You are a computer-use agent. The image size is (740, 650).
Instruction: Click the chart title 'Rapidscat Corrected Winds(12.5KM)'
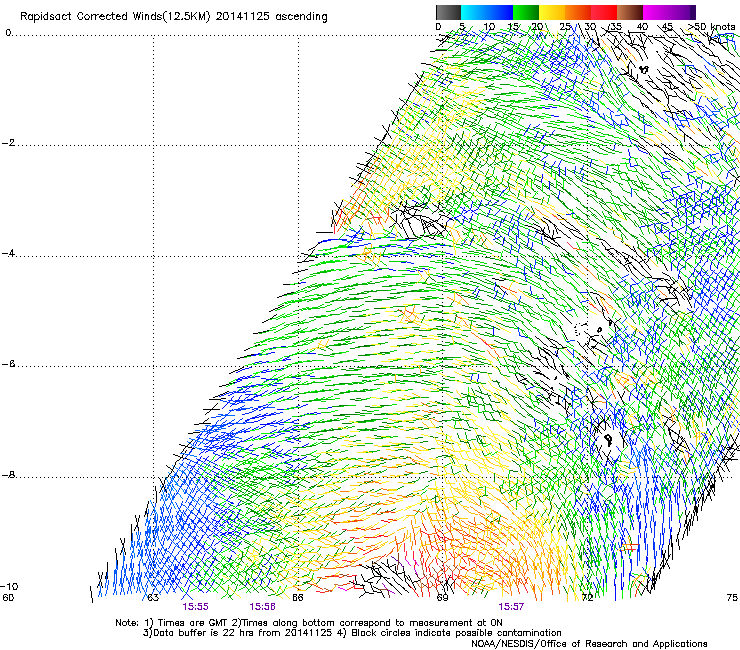point(115,17)
